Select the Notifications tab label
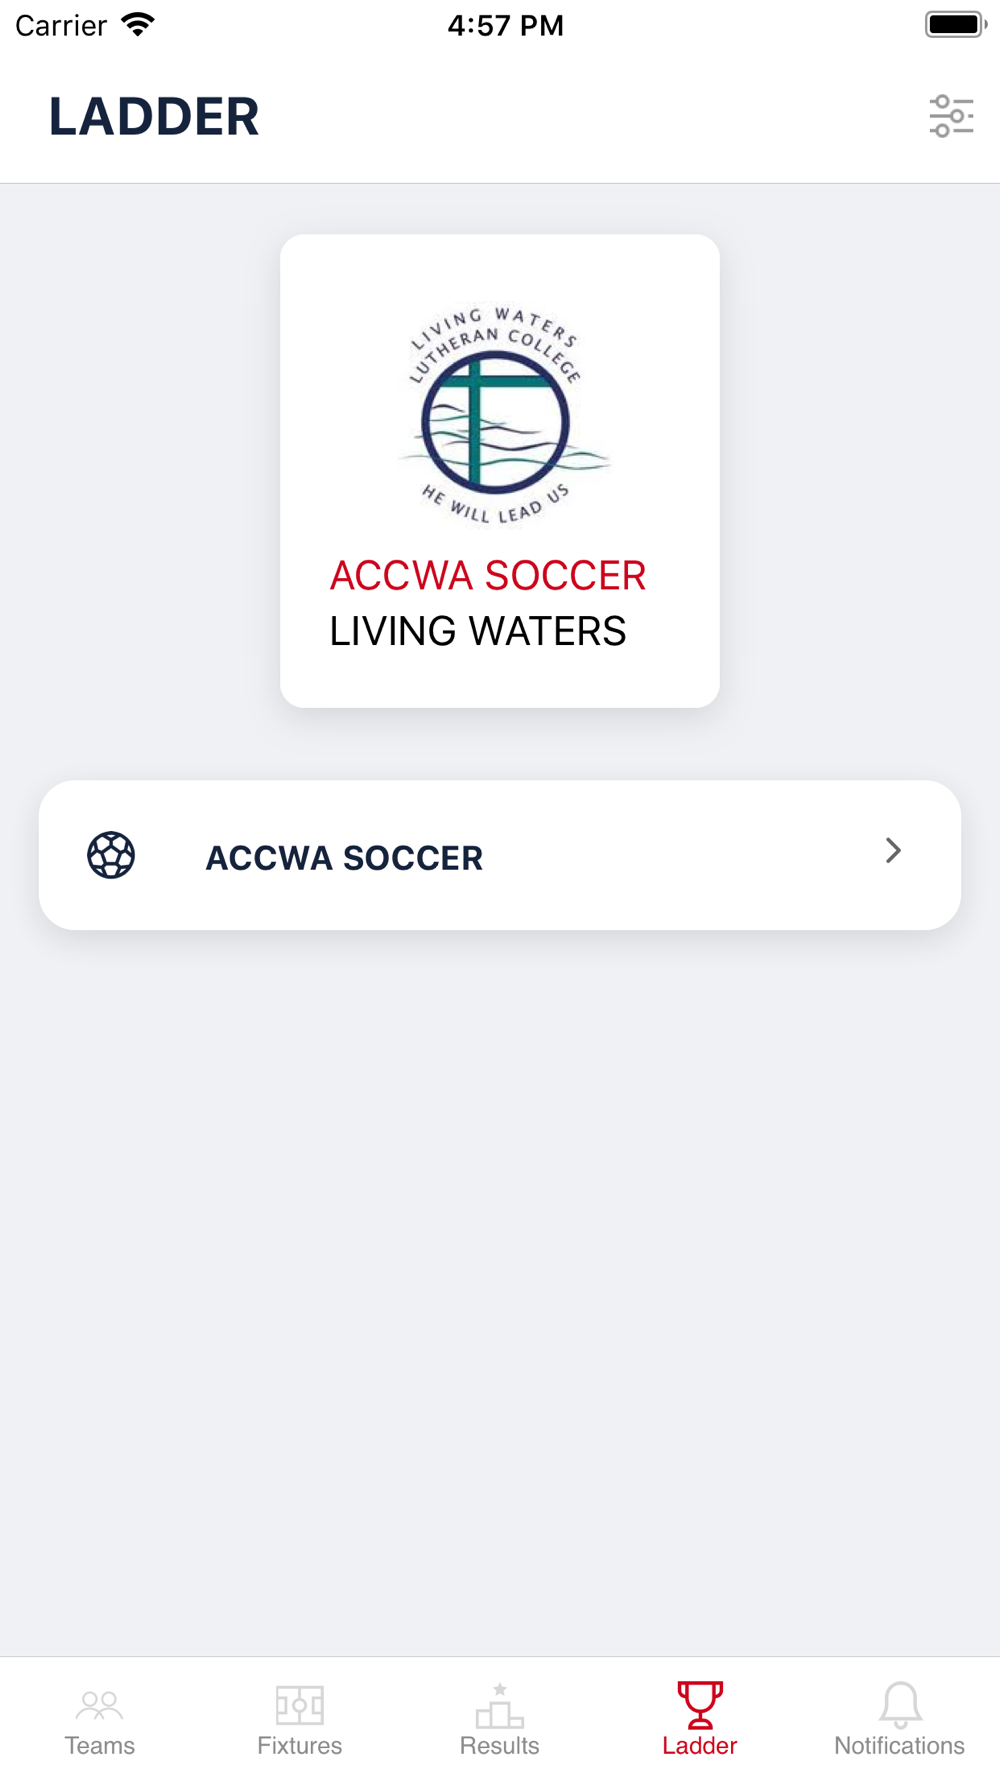This screenshot has height=1778, width=1000. pyautogui.click(x=900, y=1746)
